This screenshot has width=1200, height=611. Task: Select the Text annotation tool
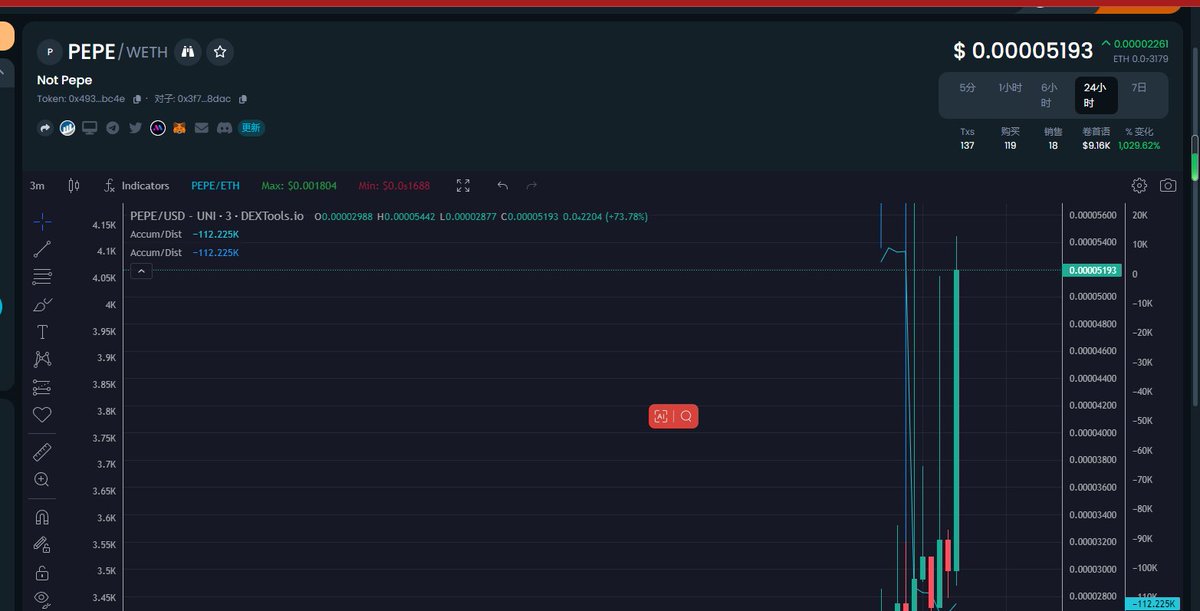pyautogui.click(x=42, y=332)
